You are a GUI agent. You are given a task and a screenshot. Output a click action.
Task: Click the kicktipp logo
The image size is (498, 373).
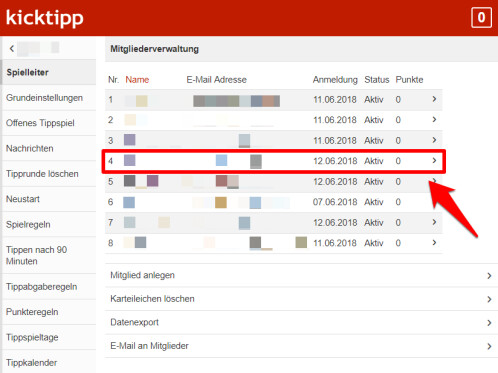(44, 18)
